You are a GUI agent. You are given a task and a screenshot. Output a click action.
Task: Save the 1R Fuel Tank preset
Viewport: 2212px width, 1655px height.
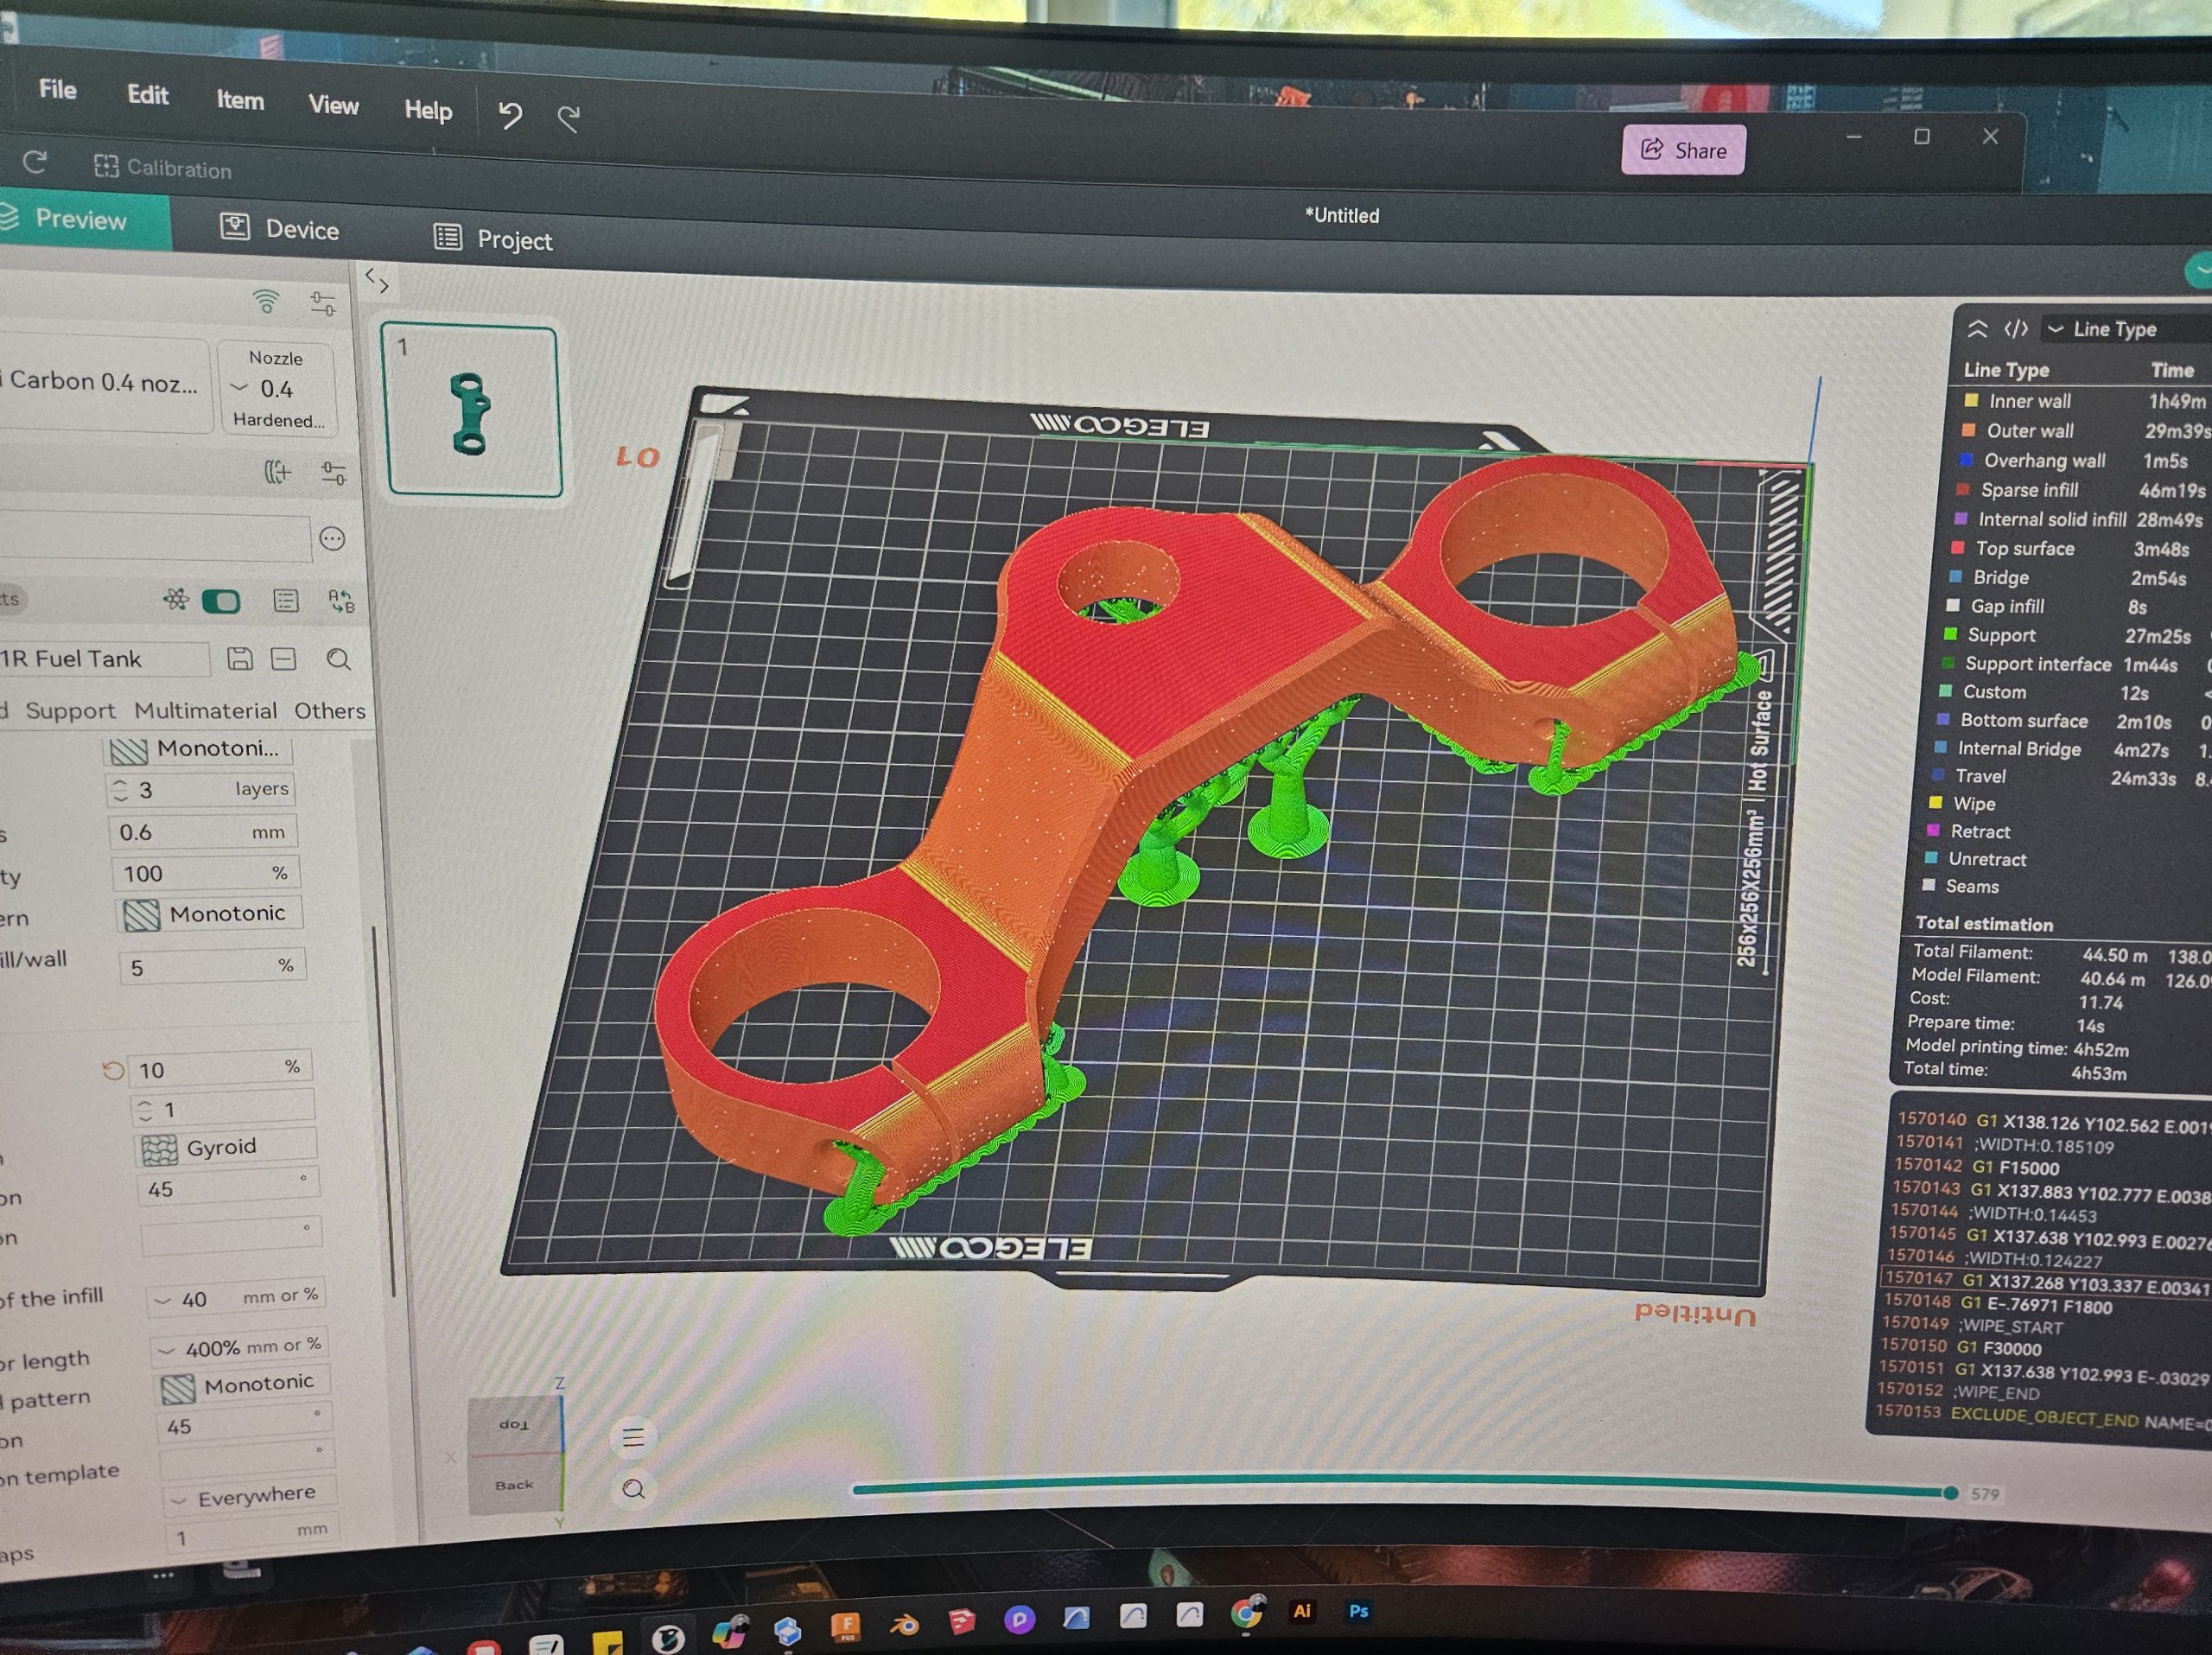click(x=239, y=658)
